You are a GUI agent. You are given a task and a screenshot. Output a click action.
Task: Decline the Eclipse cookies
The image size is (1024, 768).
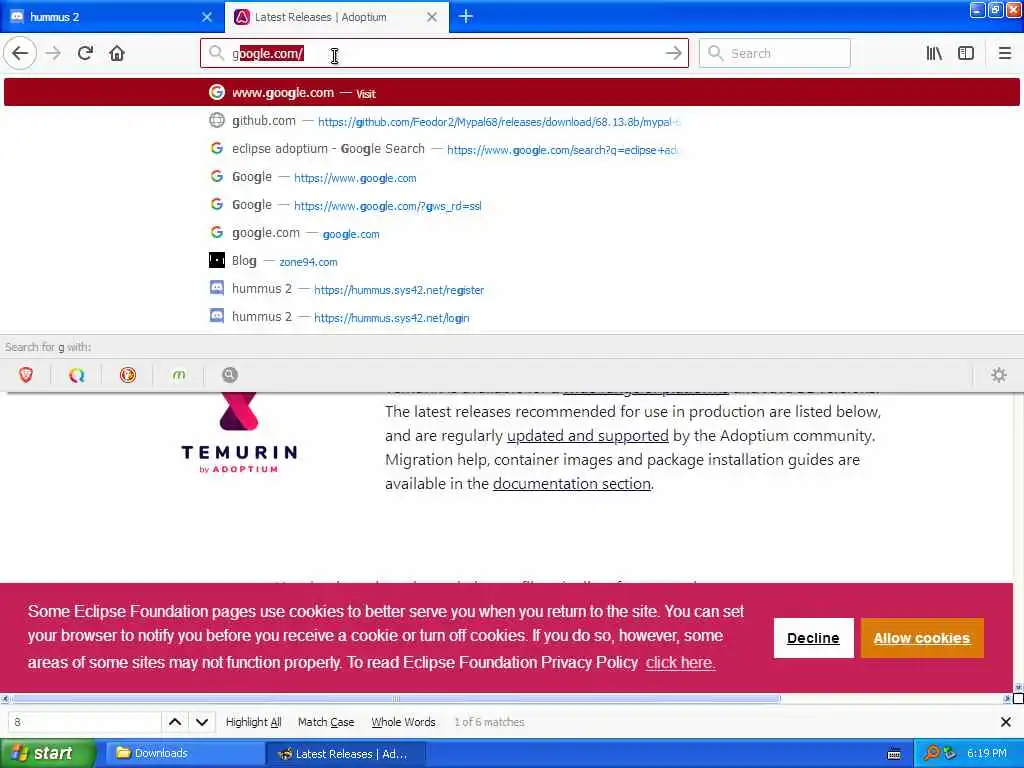813,638
